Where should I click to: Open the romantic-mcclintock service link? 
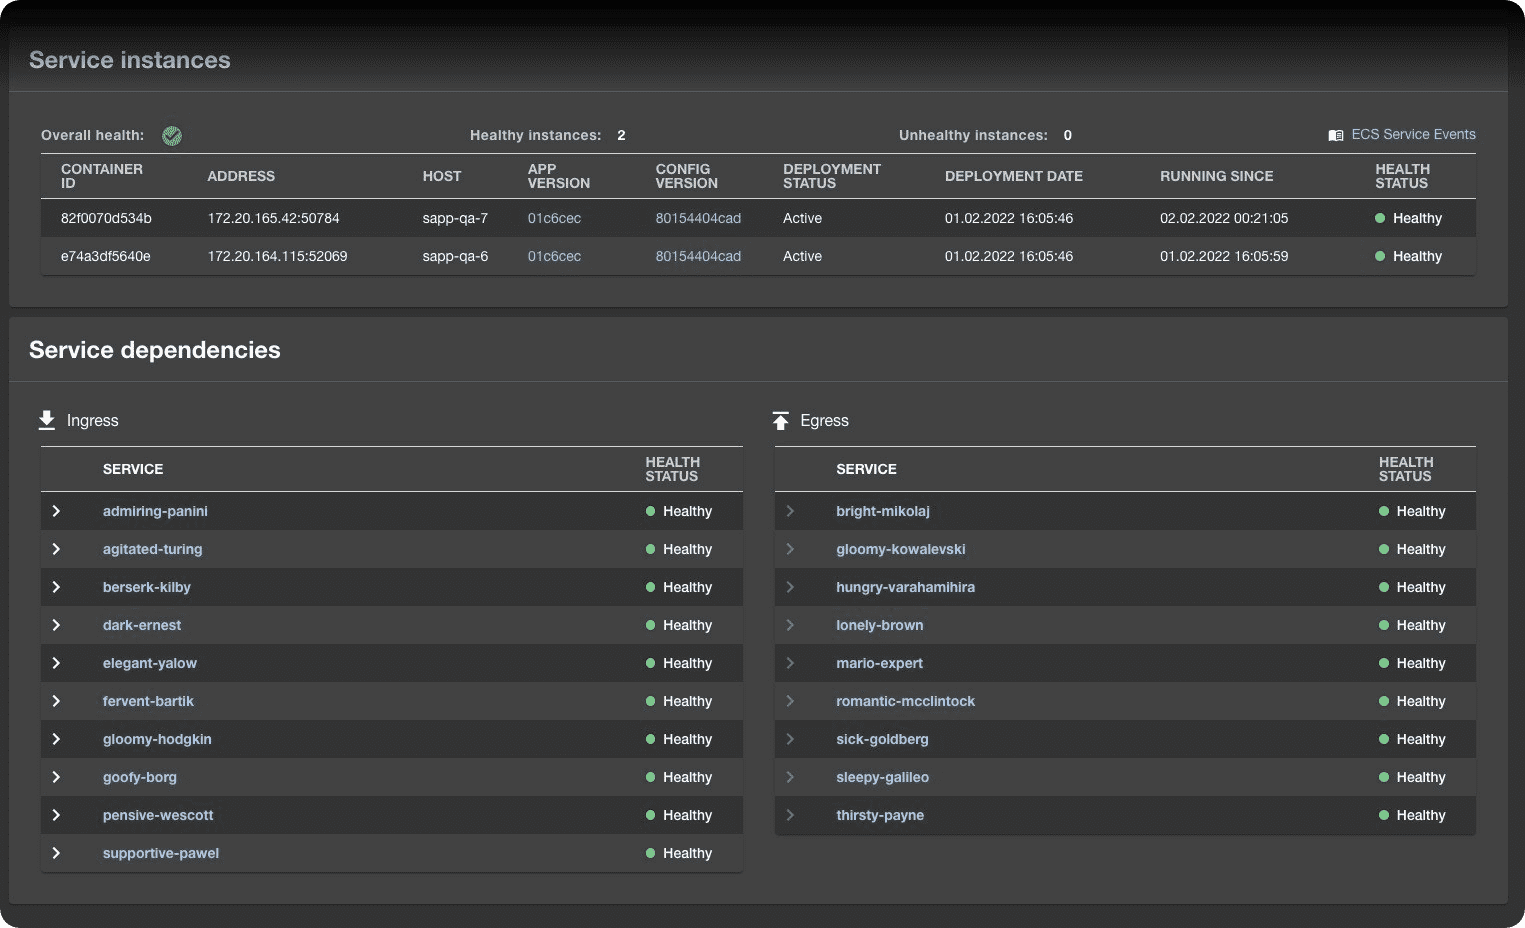[x=905, y=701]
